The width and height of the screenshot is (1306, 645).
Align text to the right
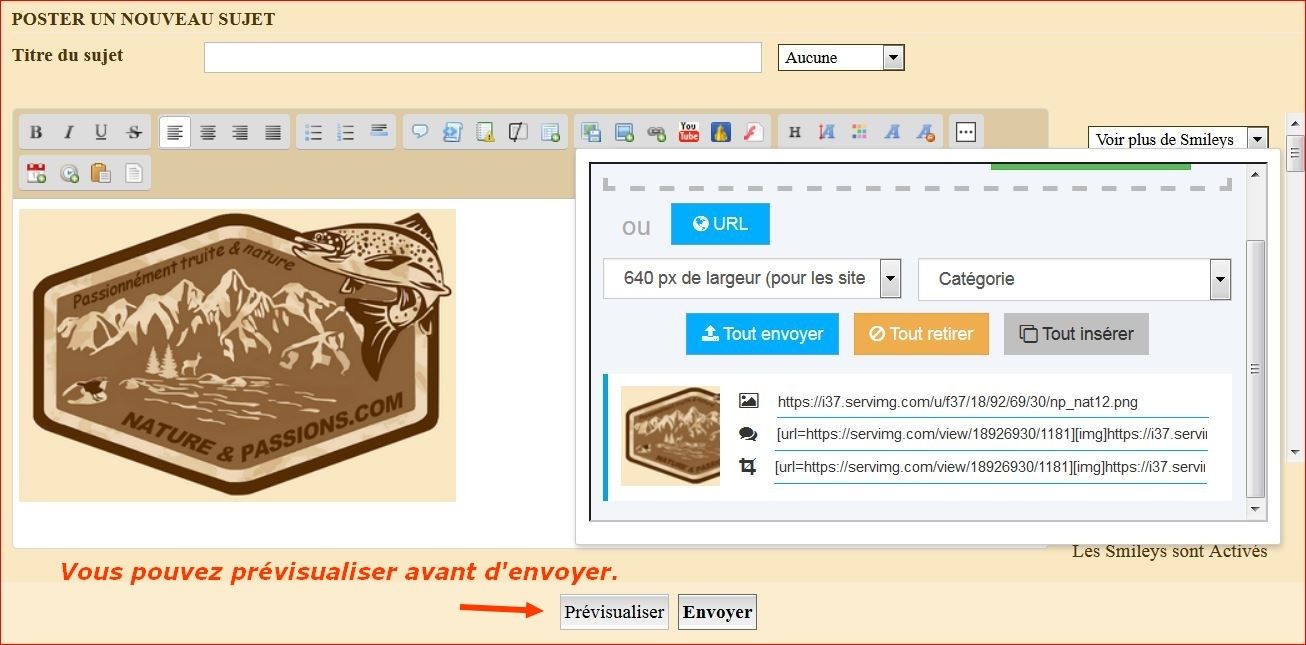(x=240, y=132)
